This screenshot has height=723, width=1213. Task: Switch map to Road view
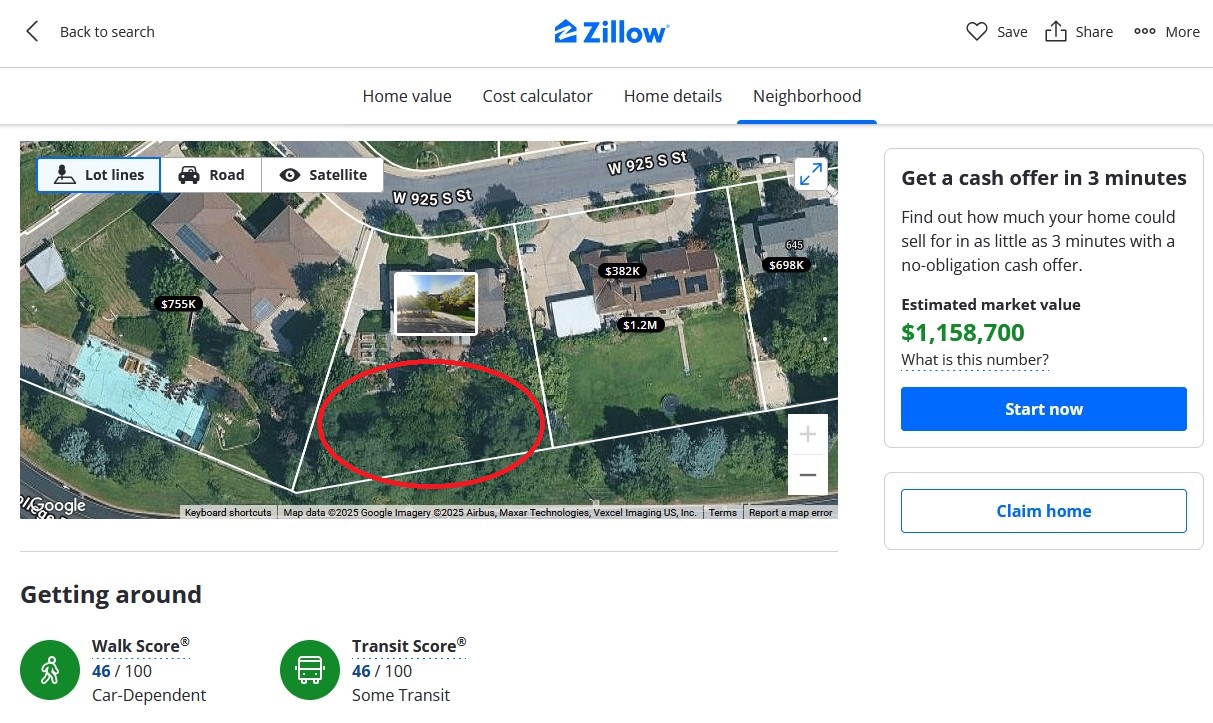point(211,175)
